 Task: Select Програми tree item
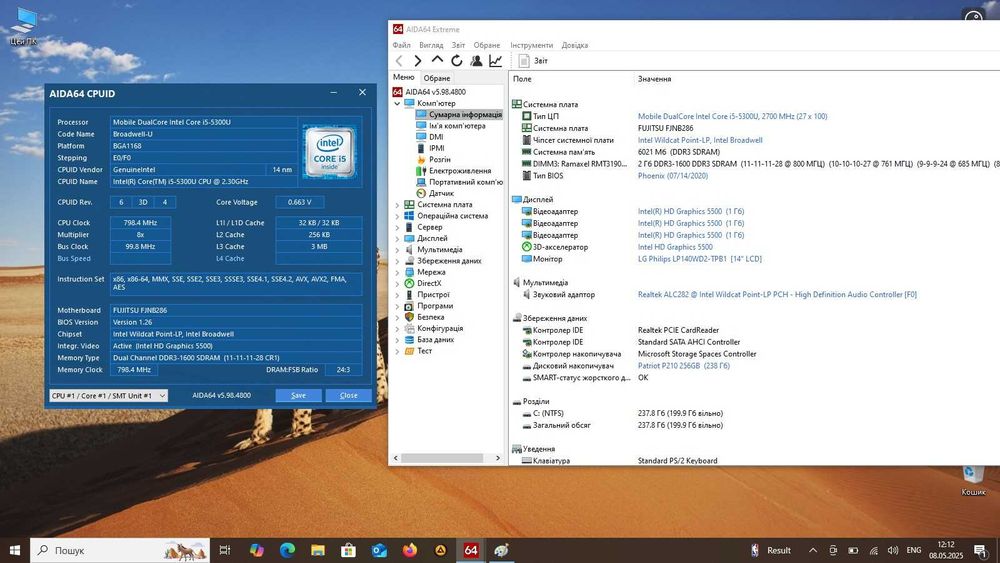coord(435,306)
